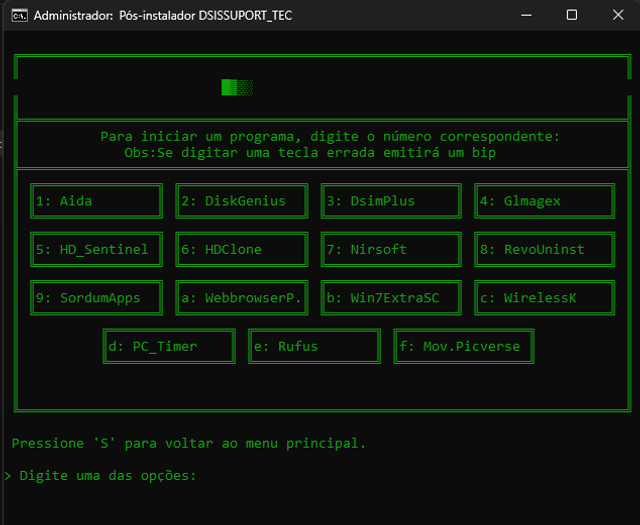This screenshot has width=640, height=525.
Task: Choose the 2: DiskGenius menu box
Action: click(241, 201)
